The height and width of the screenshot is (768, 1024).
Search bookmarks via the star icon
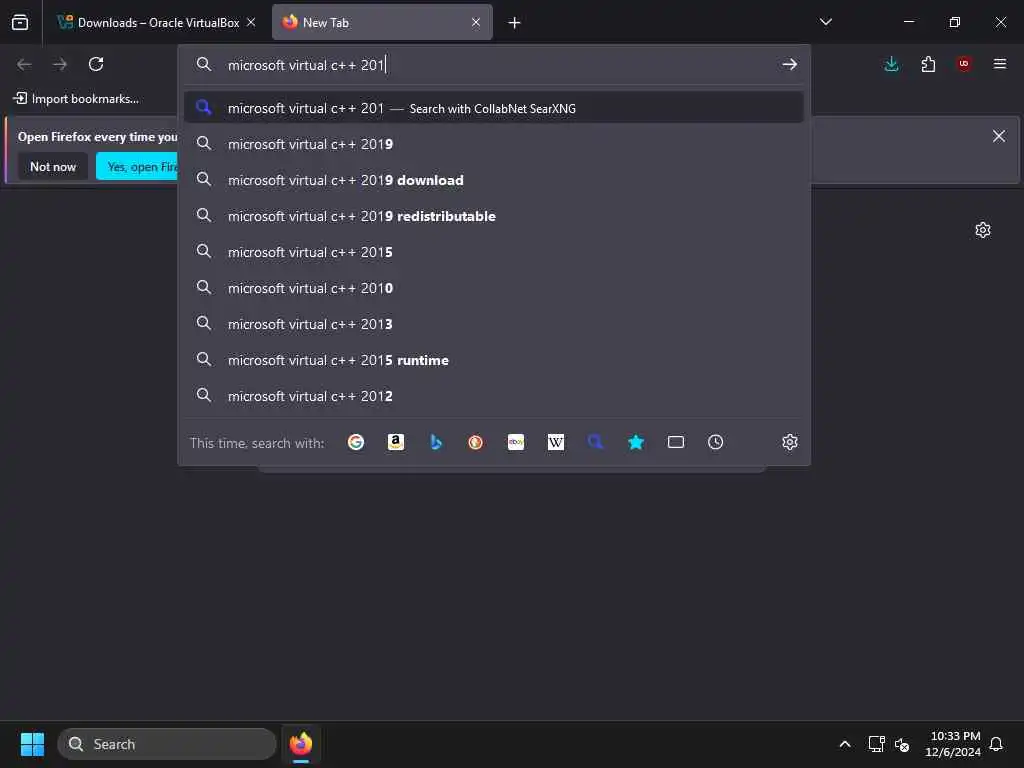pos(636,442)
